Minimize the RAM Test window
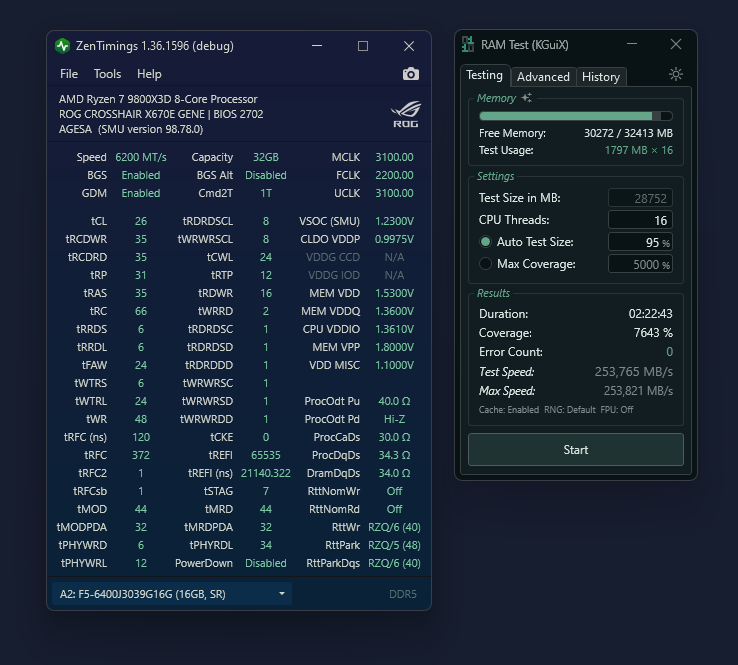 click(x=632, y=44)
